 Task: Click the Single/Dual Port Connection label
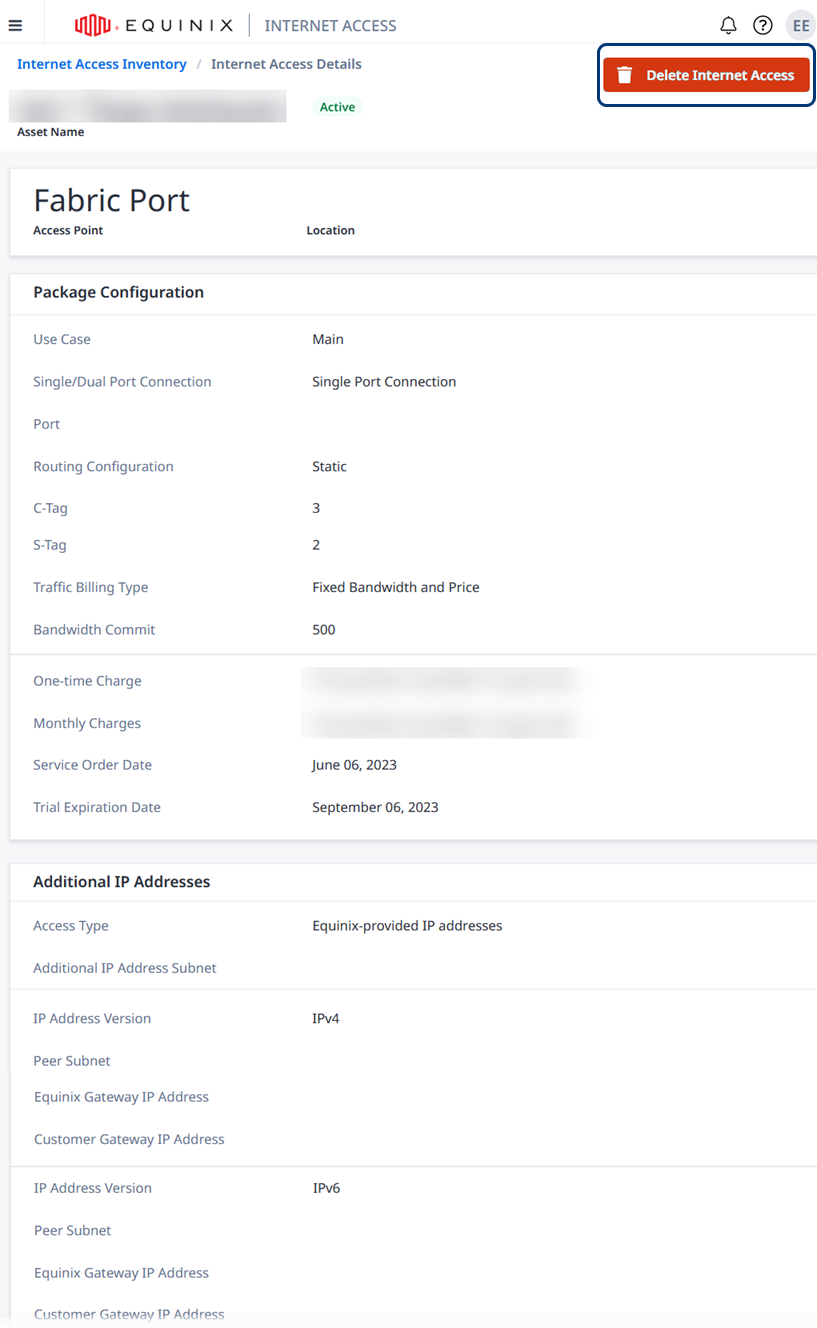(x=122, y=381)
